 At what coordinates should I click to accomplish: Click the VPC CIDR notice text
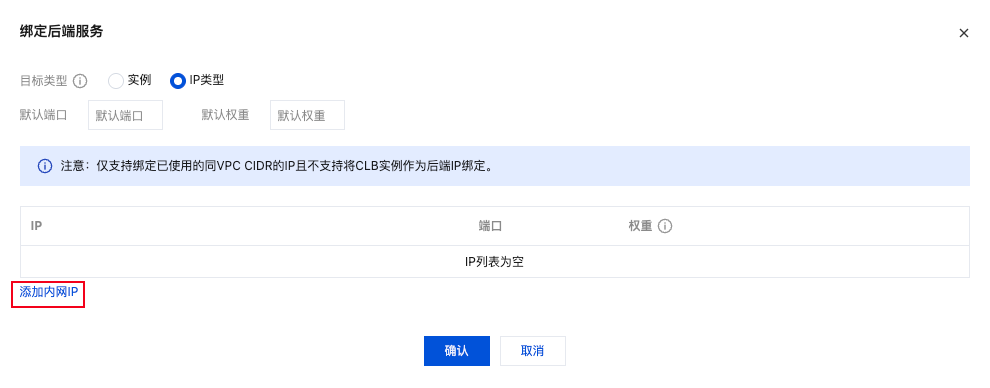pyautogui.click(x=276, y=167)
